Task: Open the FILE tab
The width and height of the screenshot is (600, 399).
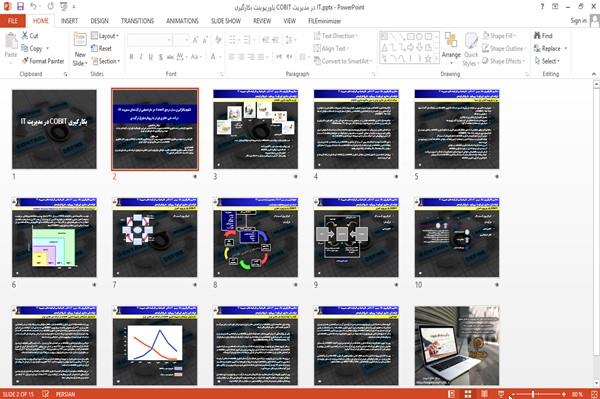Action: pos(13,21)
